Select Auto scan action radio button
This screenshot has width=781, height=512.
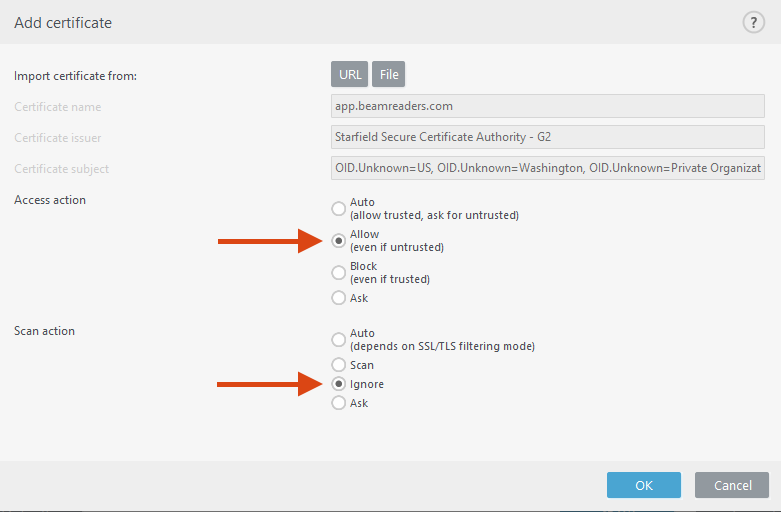point(339,340)
